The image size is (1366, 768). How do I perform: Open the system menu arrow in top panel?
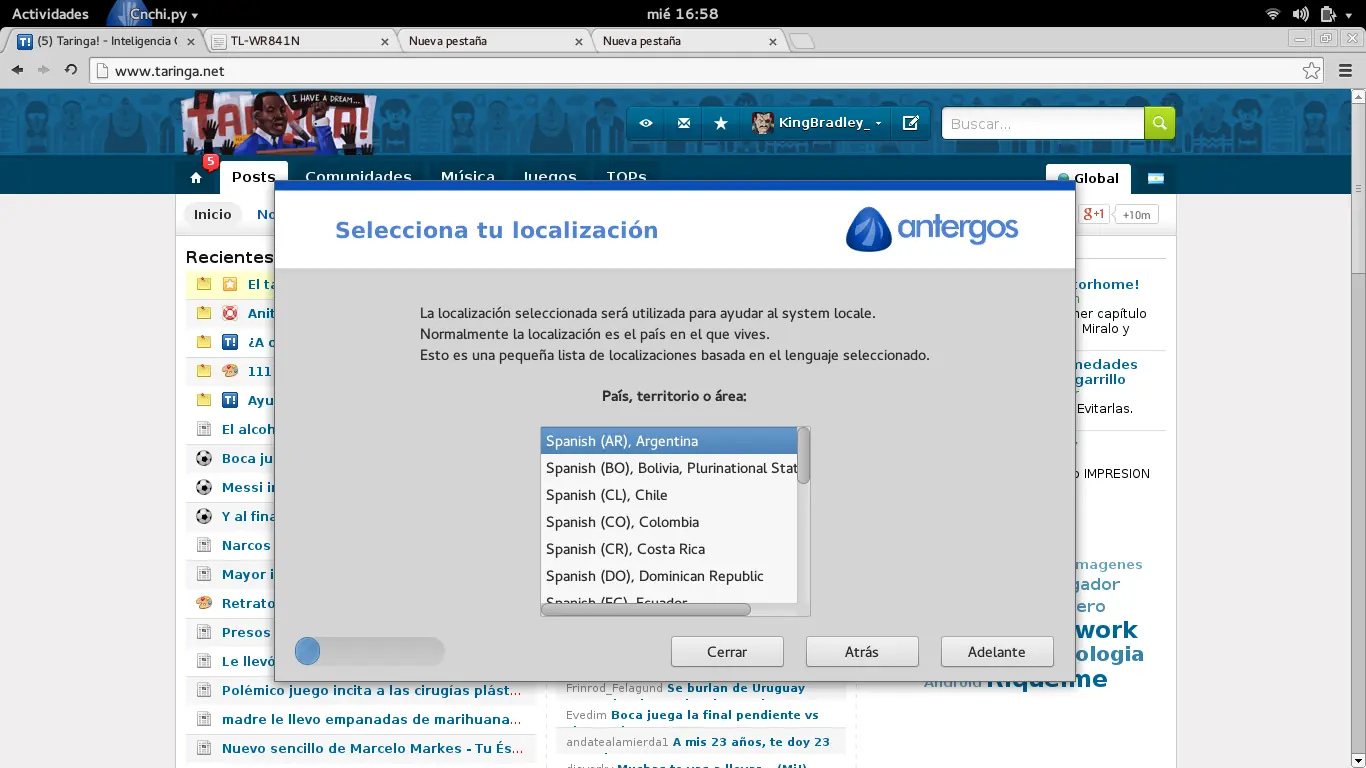click(1349, 14)
